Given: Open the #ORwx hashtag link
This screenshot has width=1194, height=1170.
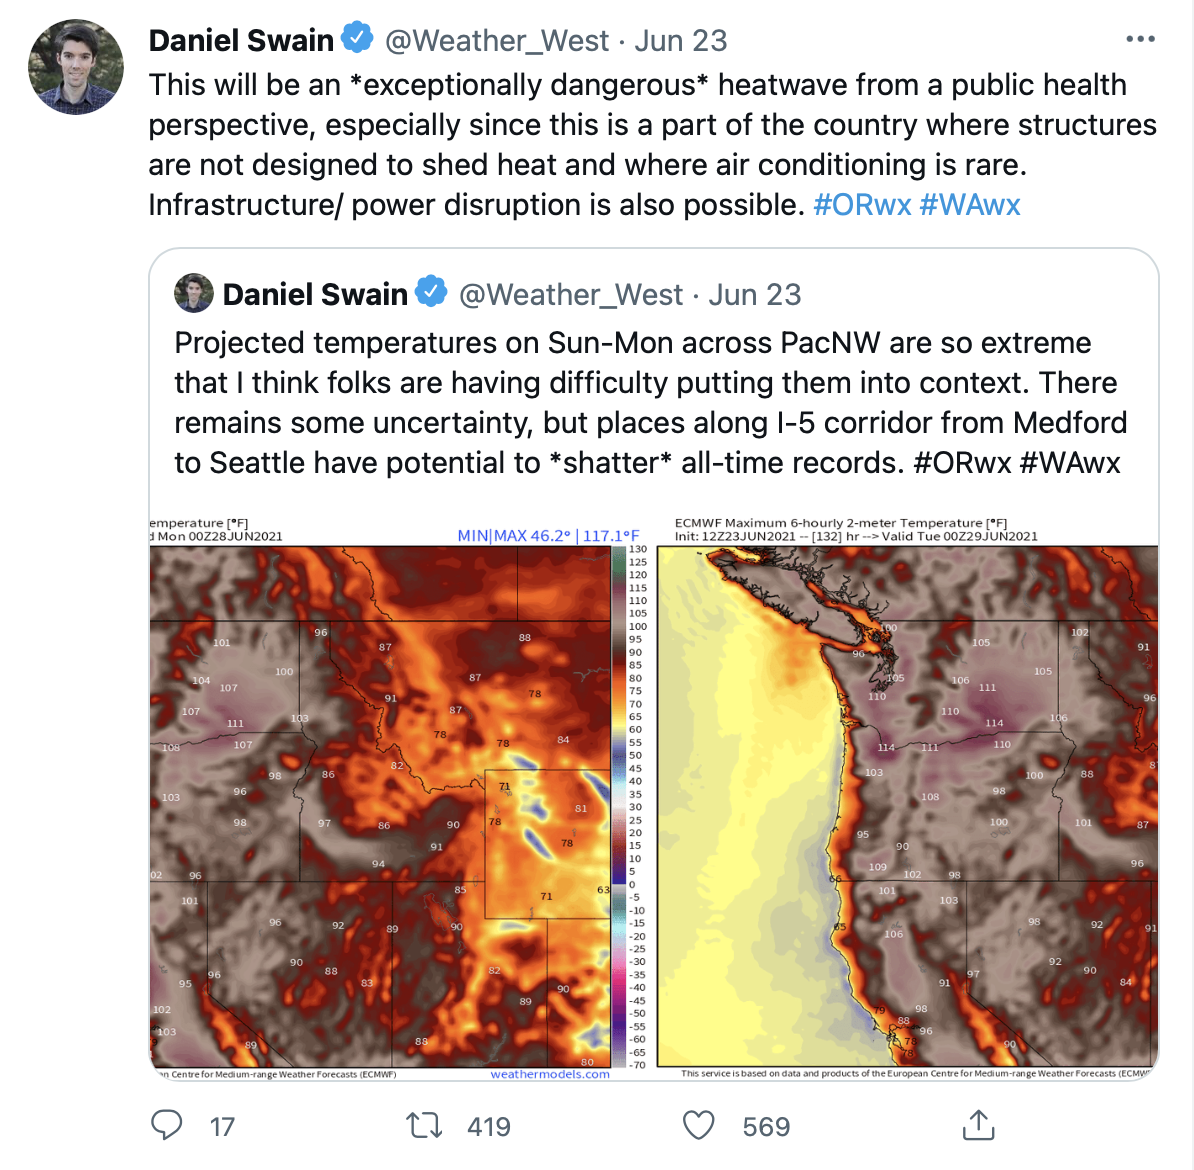Looking at the screenshot, I should [x=862, y=205].
